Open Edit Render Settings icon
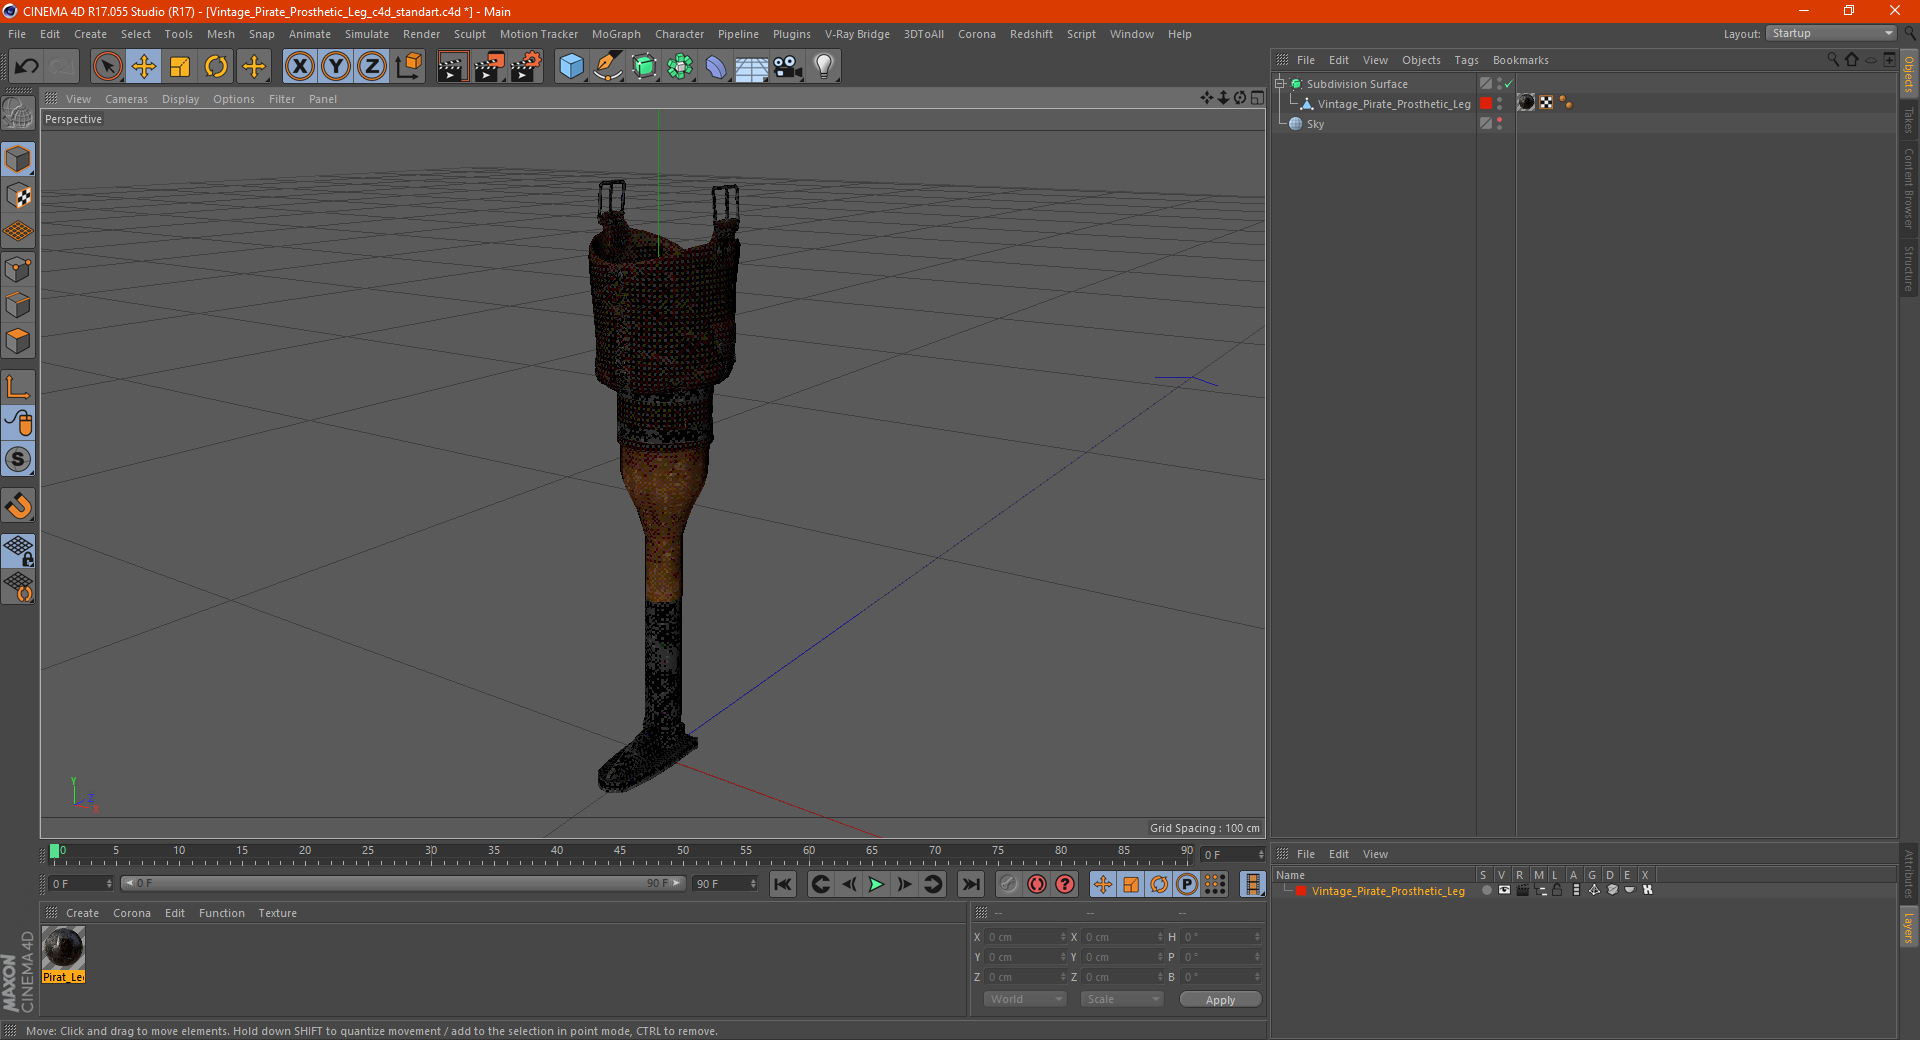This screenshot has height=1040, width=1920. (526, 67)
